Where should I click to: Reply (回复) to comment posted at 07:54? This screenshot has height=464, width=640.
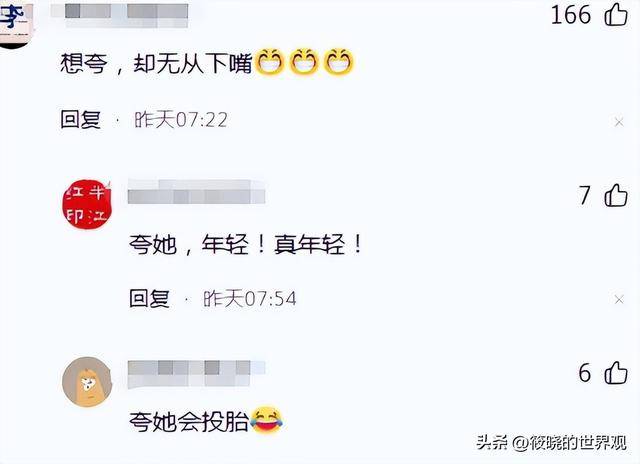[x=149, y=298]
